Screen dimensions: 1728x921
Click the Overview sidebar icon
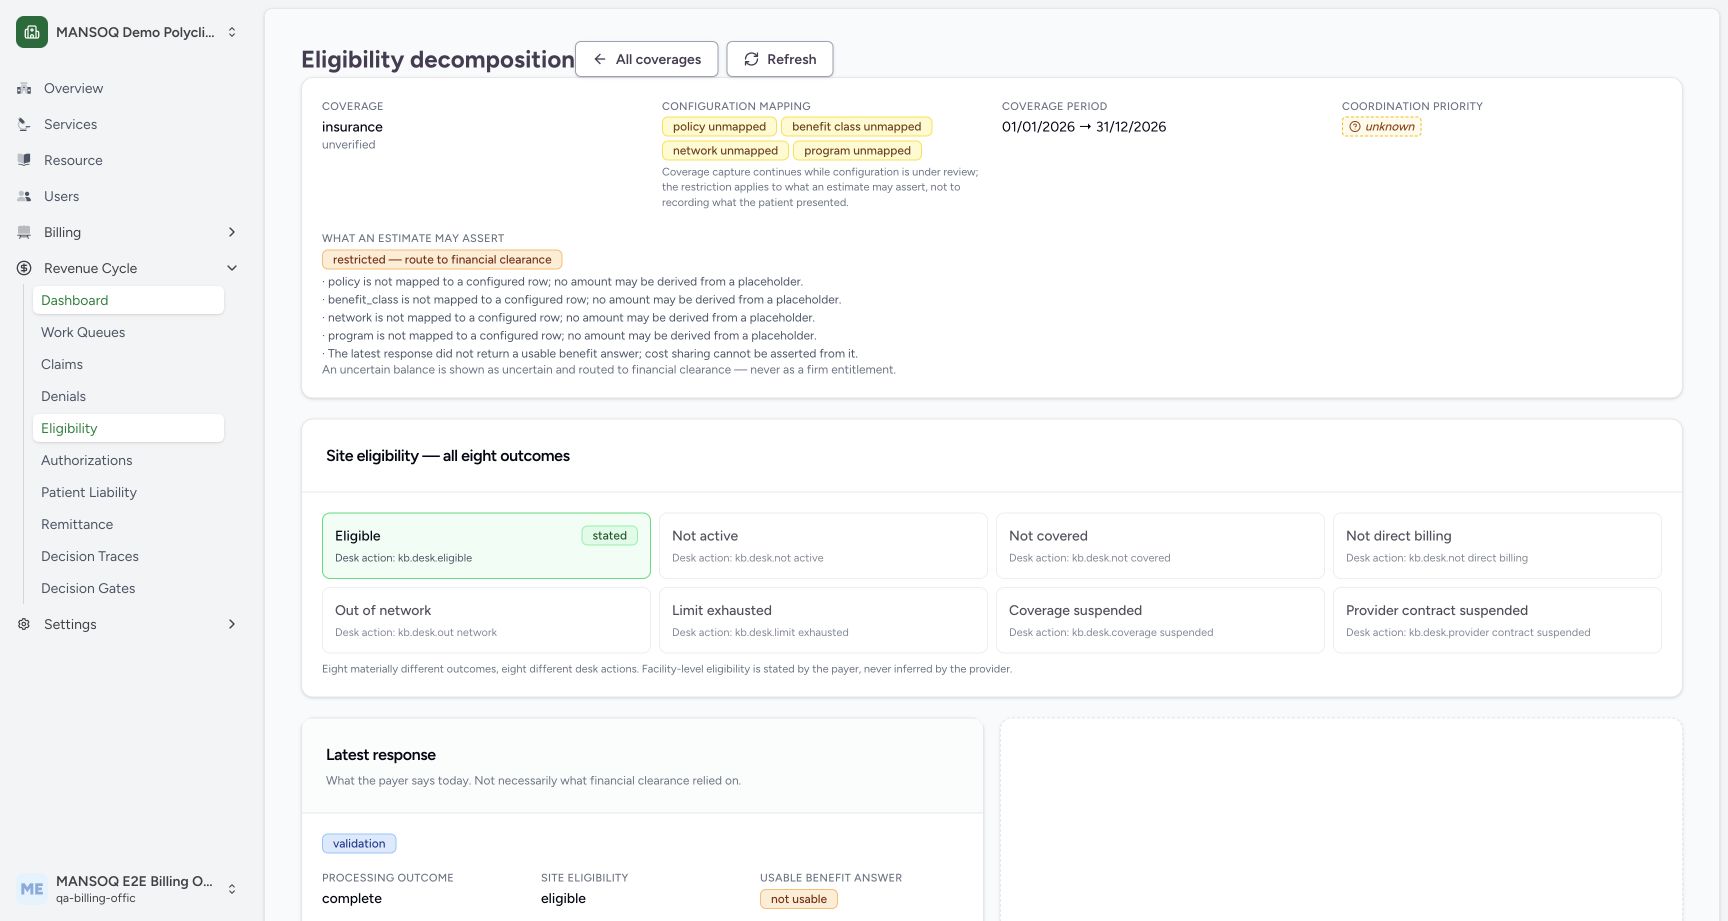click(24, 88)
